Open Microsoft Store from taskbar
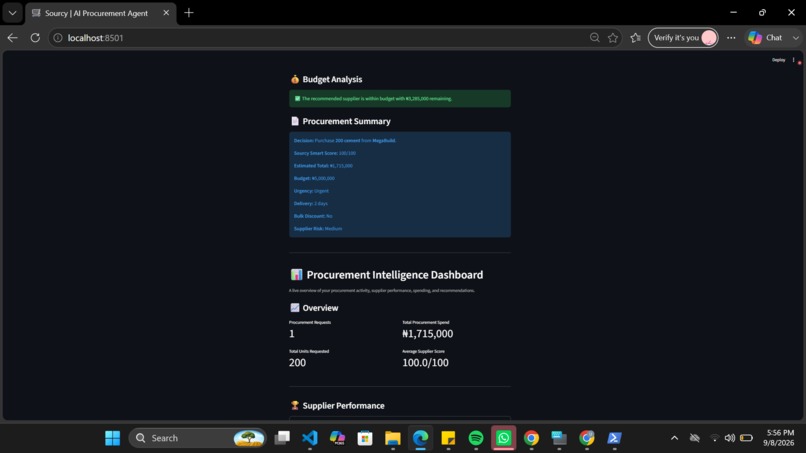The width and height of the screenshot is (806, 453). pos(365,438)
